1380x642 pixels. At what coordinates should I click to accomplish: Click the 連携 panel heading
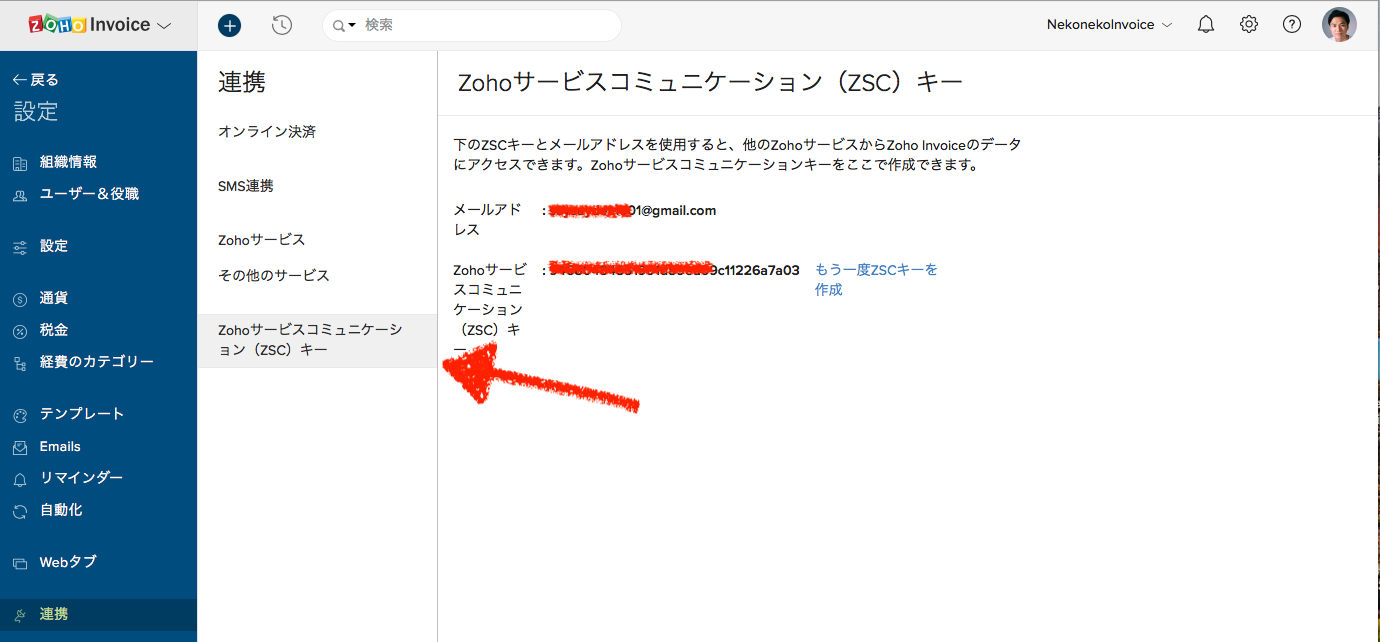(242, 83)
